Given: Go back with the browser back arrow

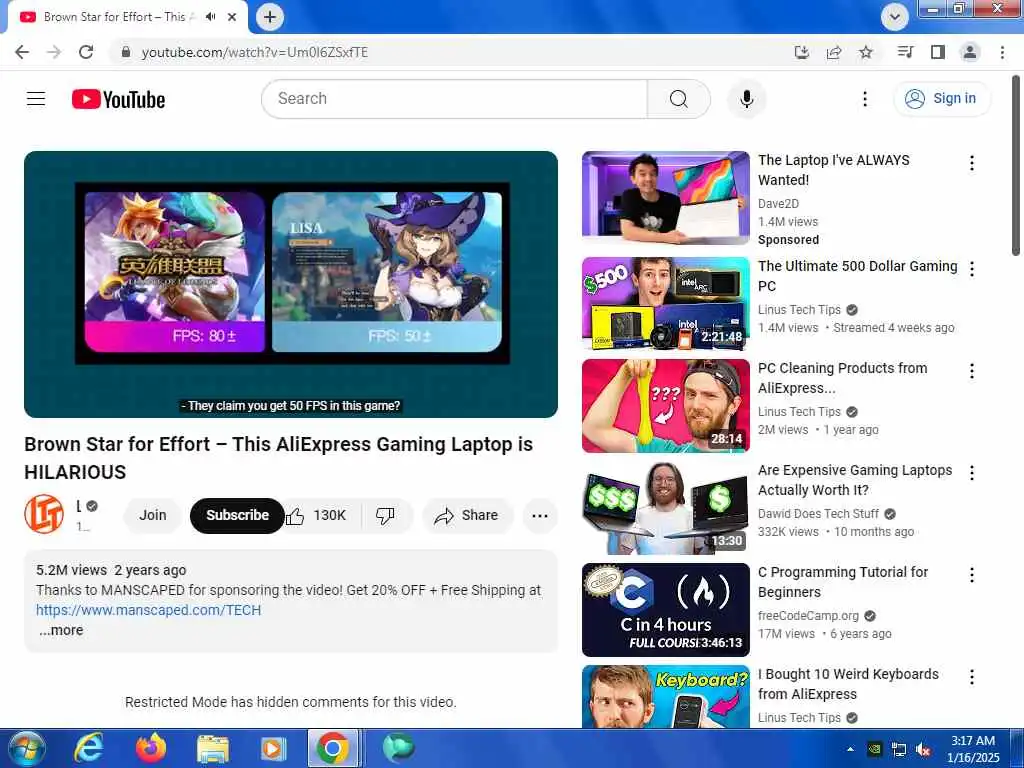Looking at the screenshot, I should [x=22, y=52].
